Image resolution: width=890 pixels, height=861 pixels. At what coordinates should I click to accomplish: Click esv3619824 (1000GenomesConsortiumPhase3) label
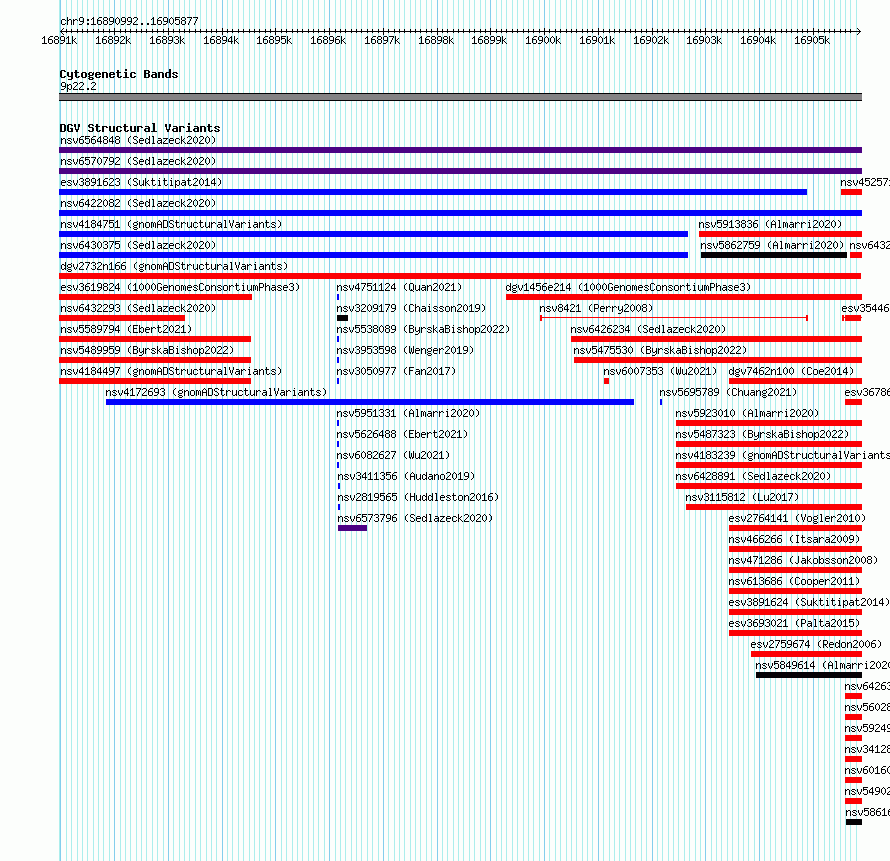point(180,287)
